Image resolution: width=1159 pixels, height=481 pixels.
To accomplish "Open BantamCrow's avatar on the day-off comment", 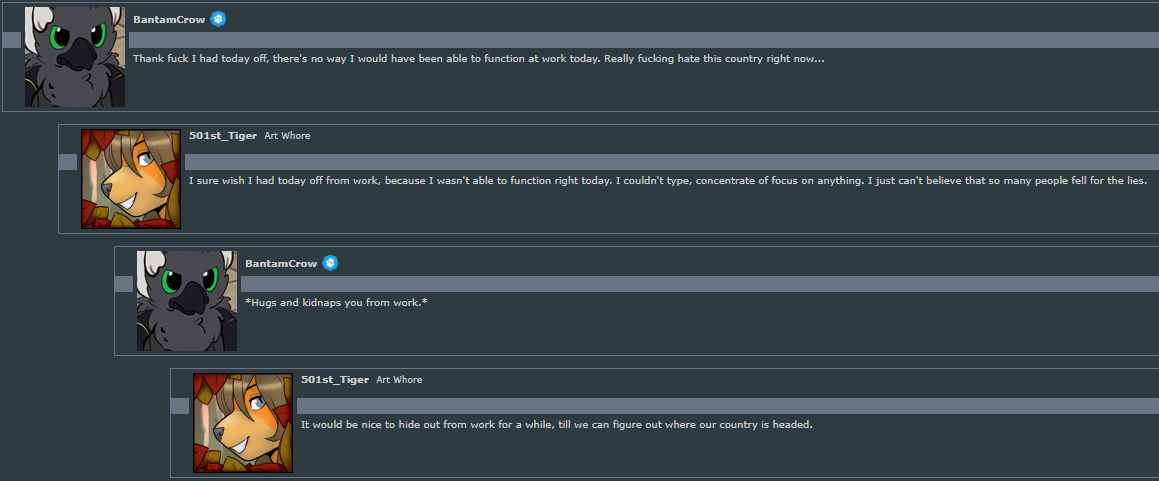I will tap(75, 56).
